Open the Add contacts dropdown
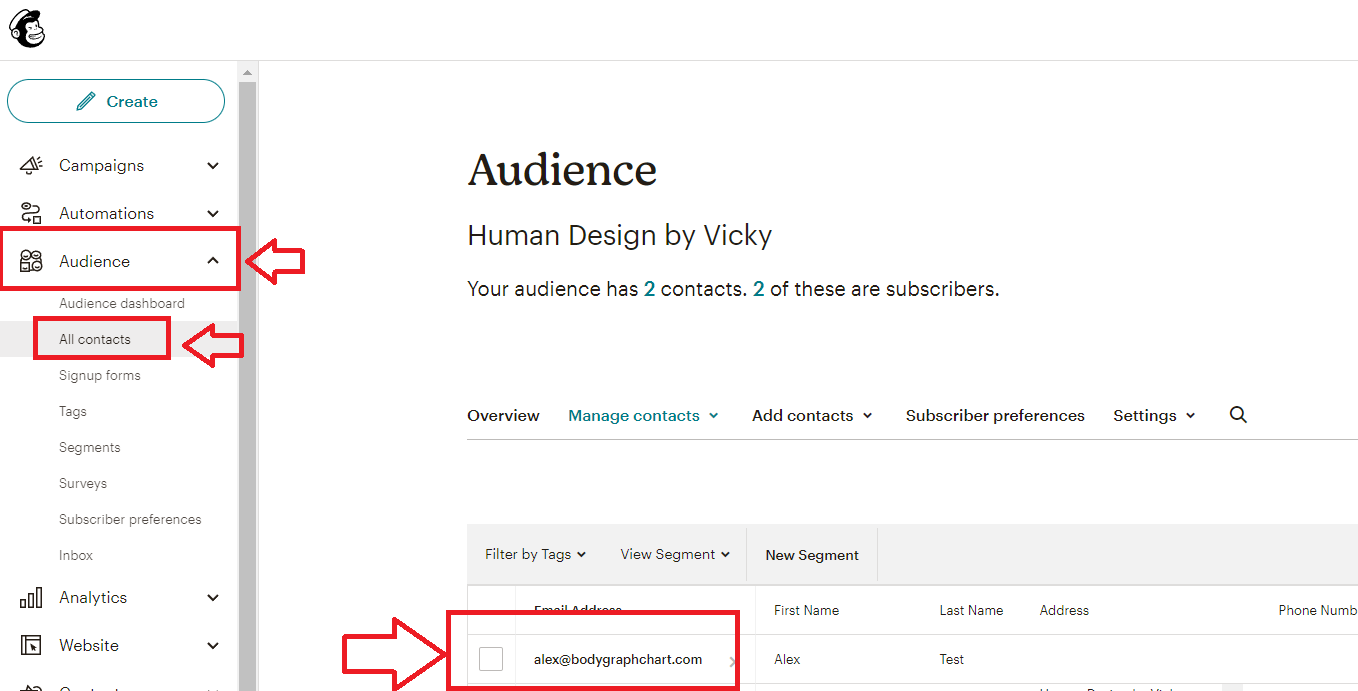 [812, 415]
